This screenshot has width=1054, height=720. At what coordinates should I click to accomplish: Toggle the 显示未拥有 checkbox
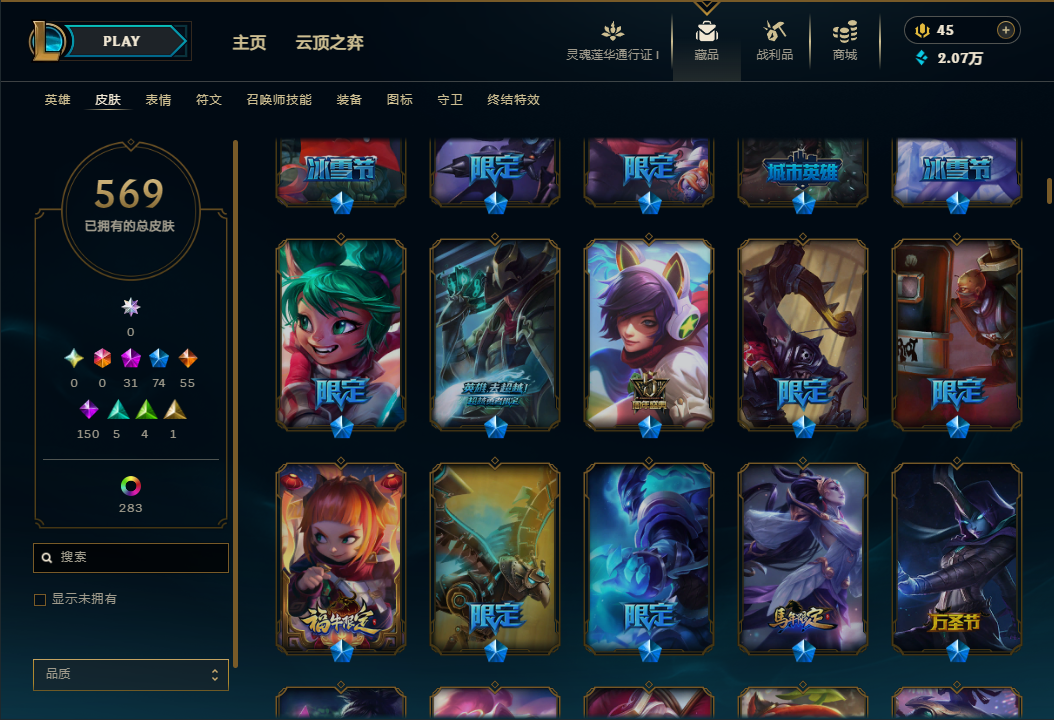pyautogui.click(x=40, y=600)
